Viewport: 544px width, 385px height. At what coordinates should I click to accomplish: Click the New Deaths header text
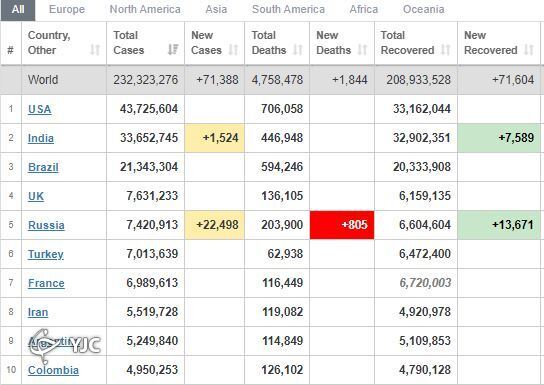tap(333, 43)
